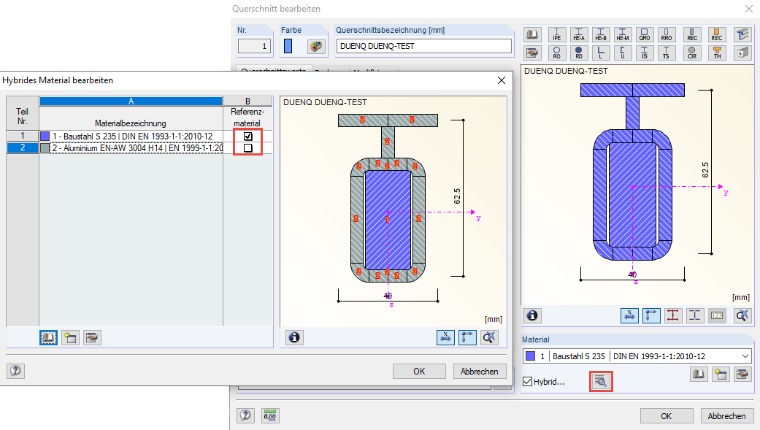This screenshot has width=760, height=430.
Task: Toggle the Hybrid... checkbox
Action: point(528,382)
